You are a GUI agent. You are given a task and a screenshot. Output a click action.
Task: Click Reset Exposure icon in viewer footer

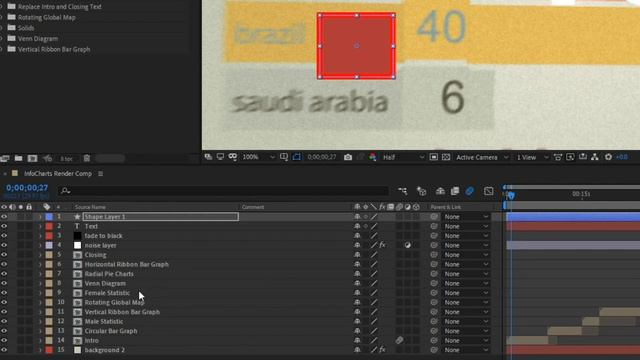[x=608, y=157]
